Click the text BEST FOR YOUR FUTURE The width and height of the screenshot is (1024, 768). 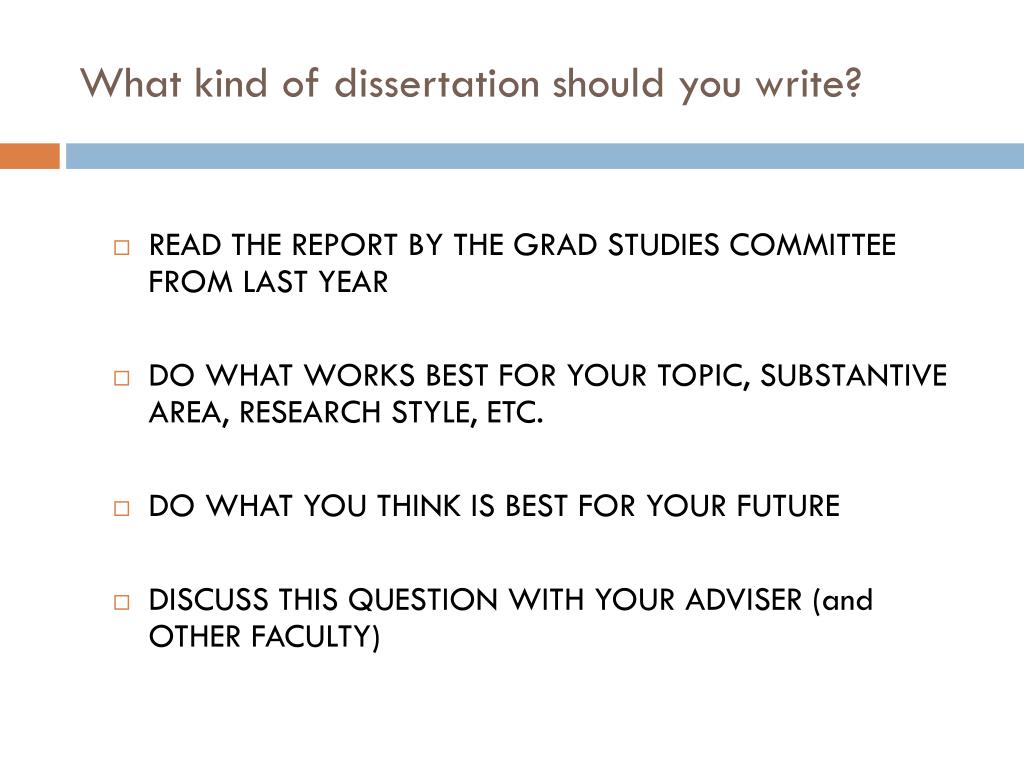[673, 507]
